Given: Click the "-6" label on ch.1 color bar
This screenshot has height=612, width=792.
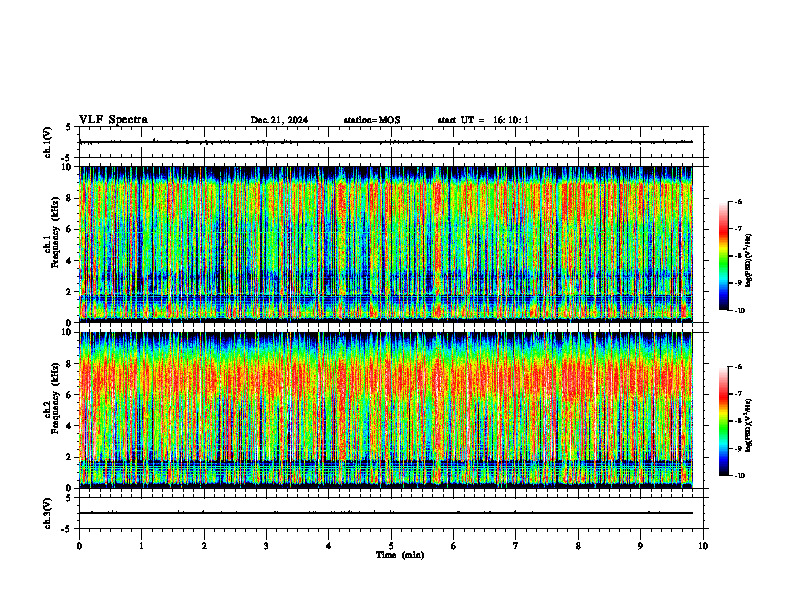Looking at the screenshot, I should (x=738, y=202).
